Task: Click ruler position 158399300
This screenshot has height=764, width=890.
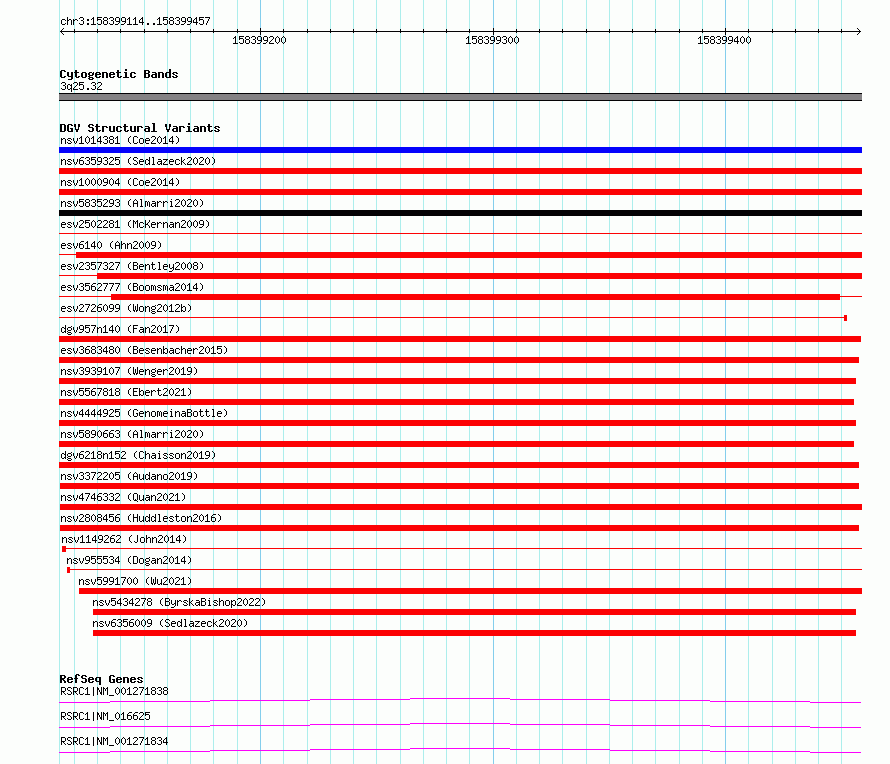Action: pos(492,40)
